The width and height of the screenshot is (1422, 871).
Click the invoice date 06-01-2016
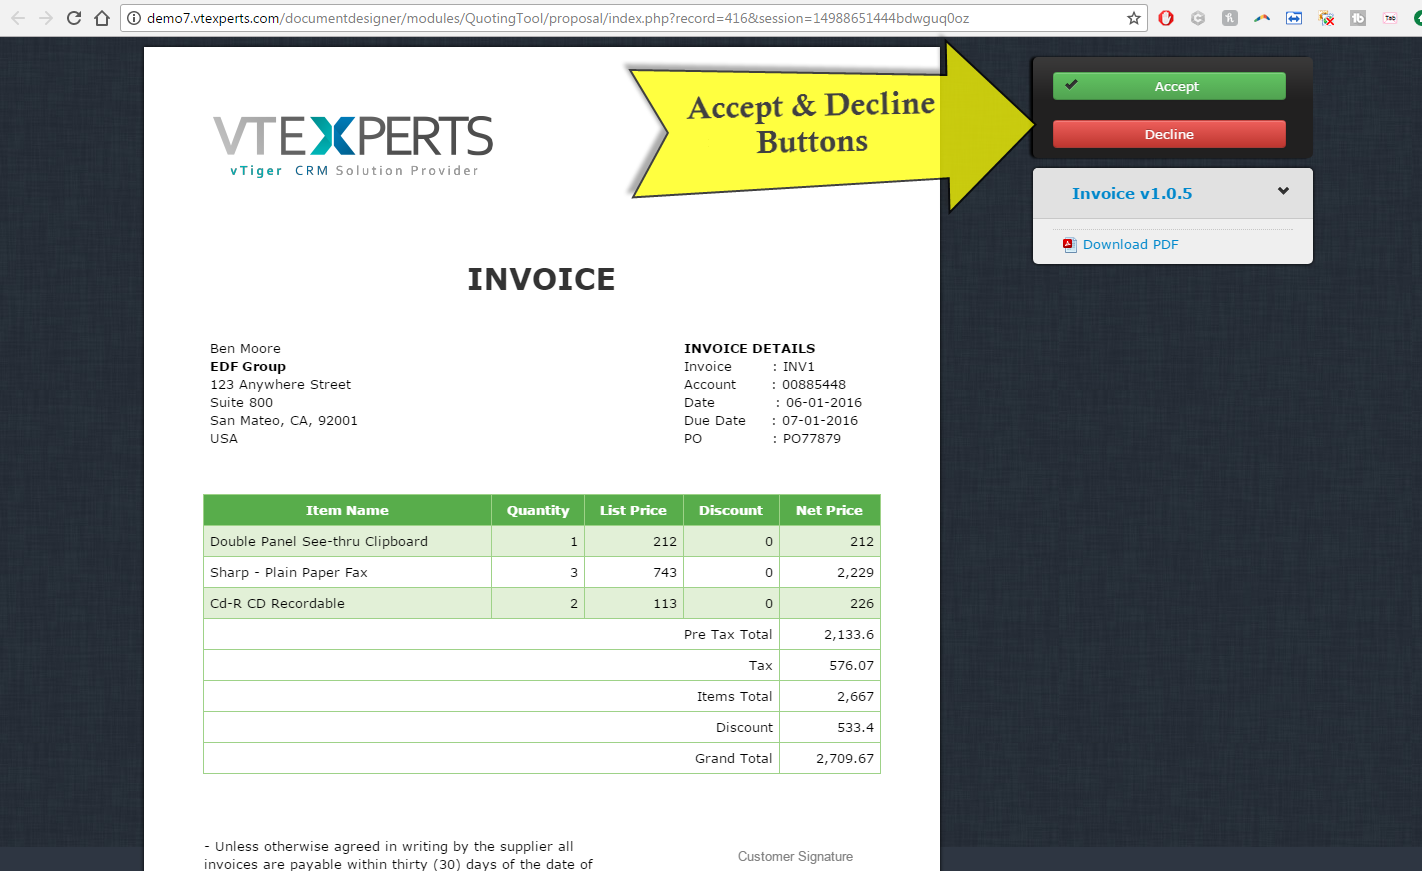click(x=823, y=402)
